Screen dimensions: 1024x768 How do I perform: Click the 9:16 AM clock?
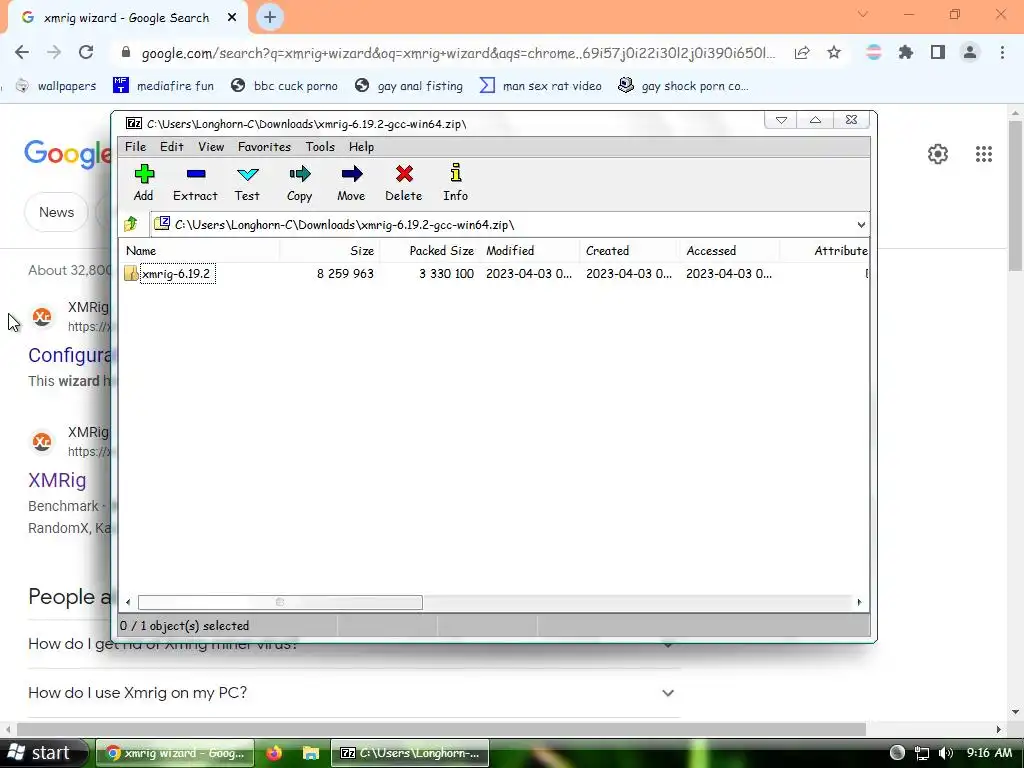click(x=989, y=753)
